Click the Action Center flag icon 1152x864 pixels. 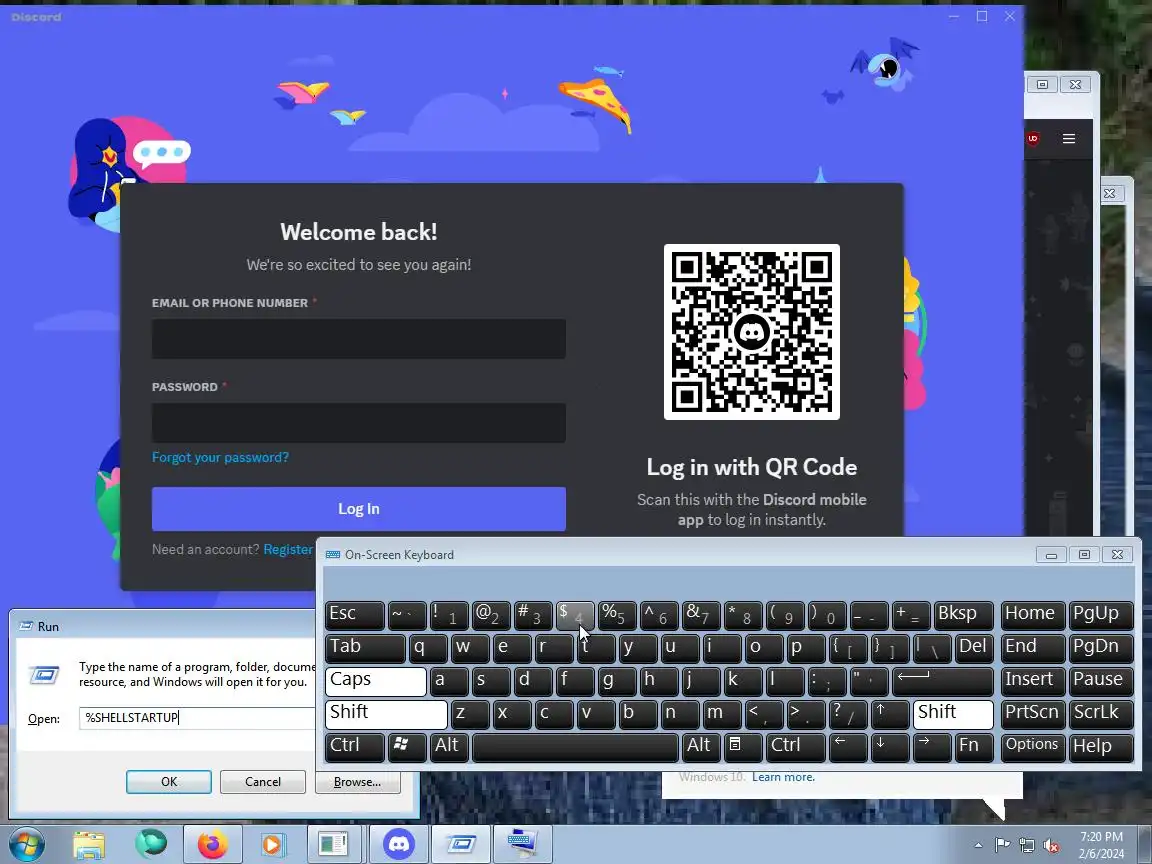click(x=1002, y=846)
